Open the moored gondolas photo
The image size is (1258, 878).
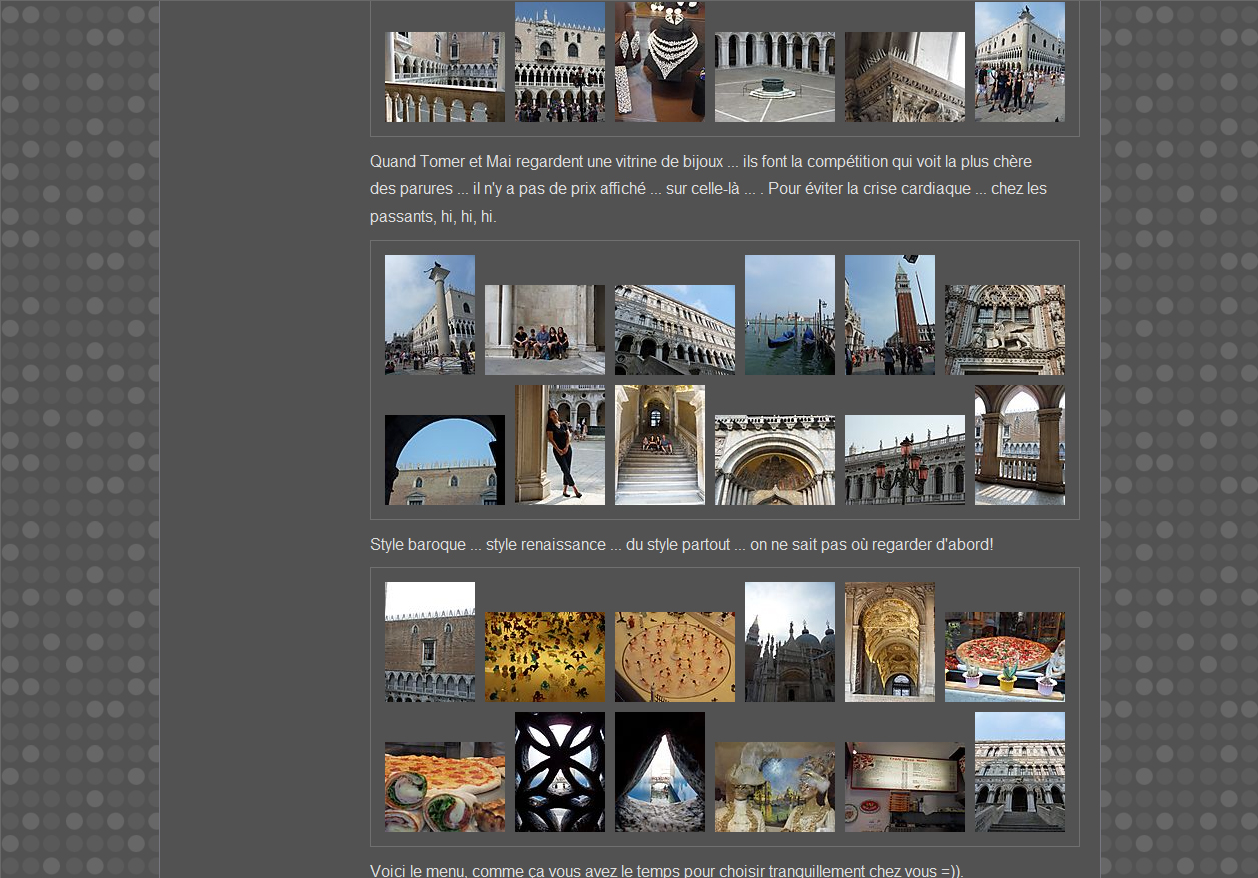click(x=789, y=315)
